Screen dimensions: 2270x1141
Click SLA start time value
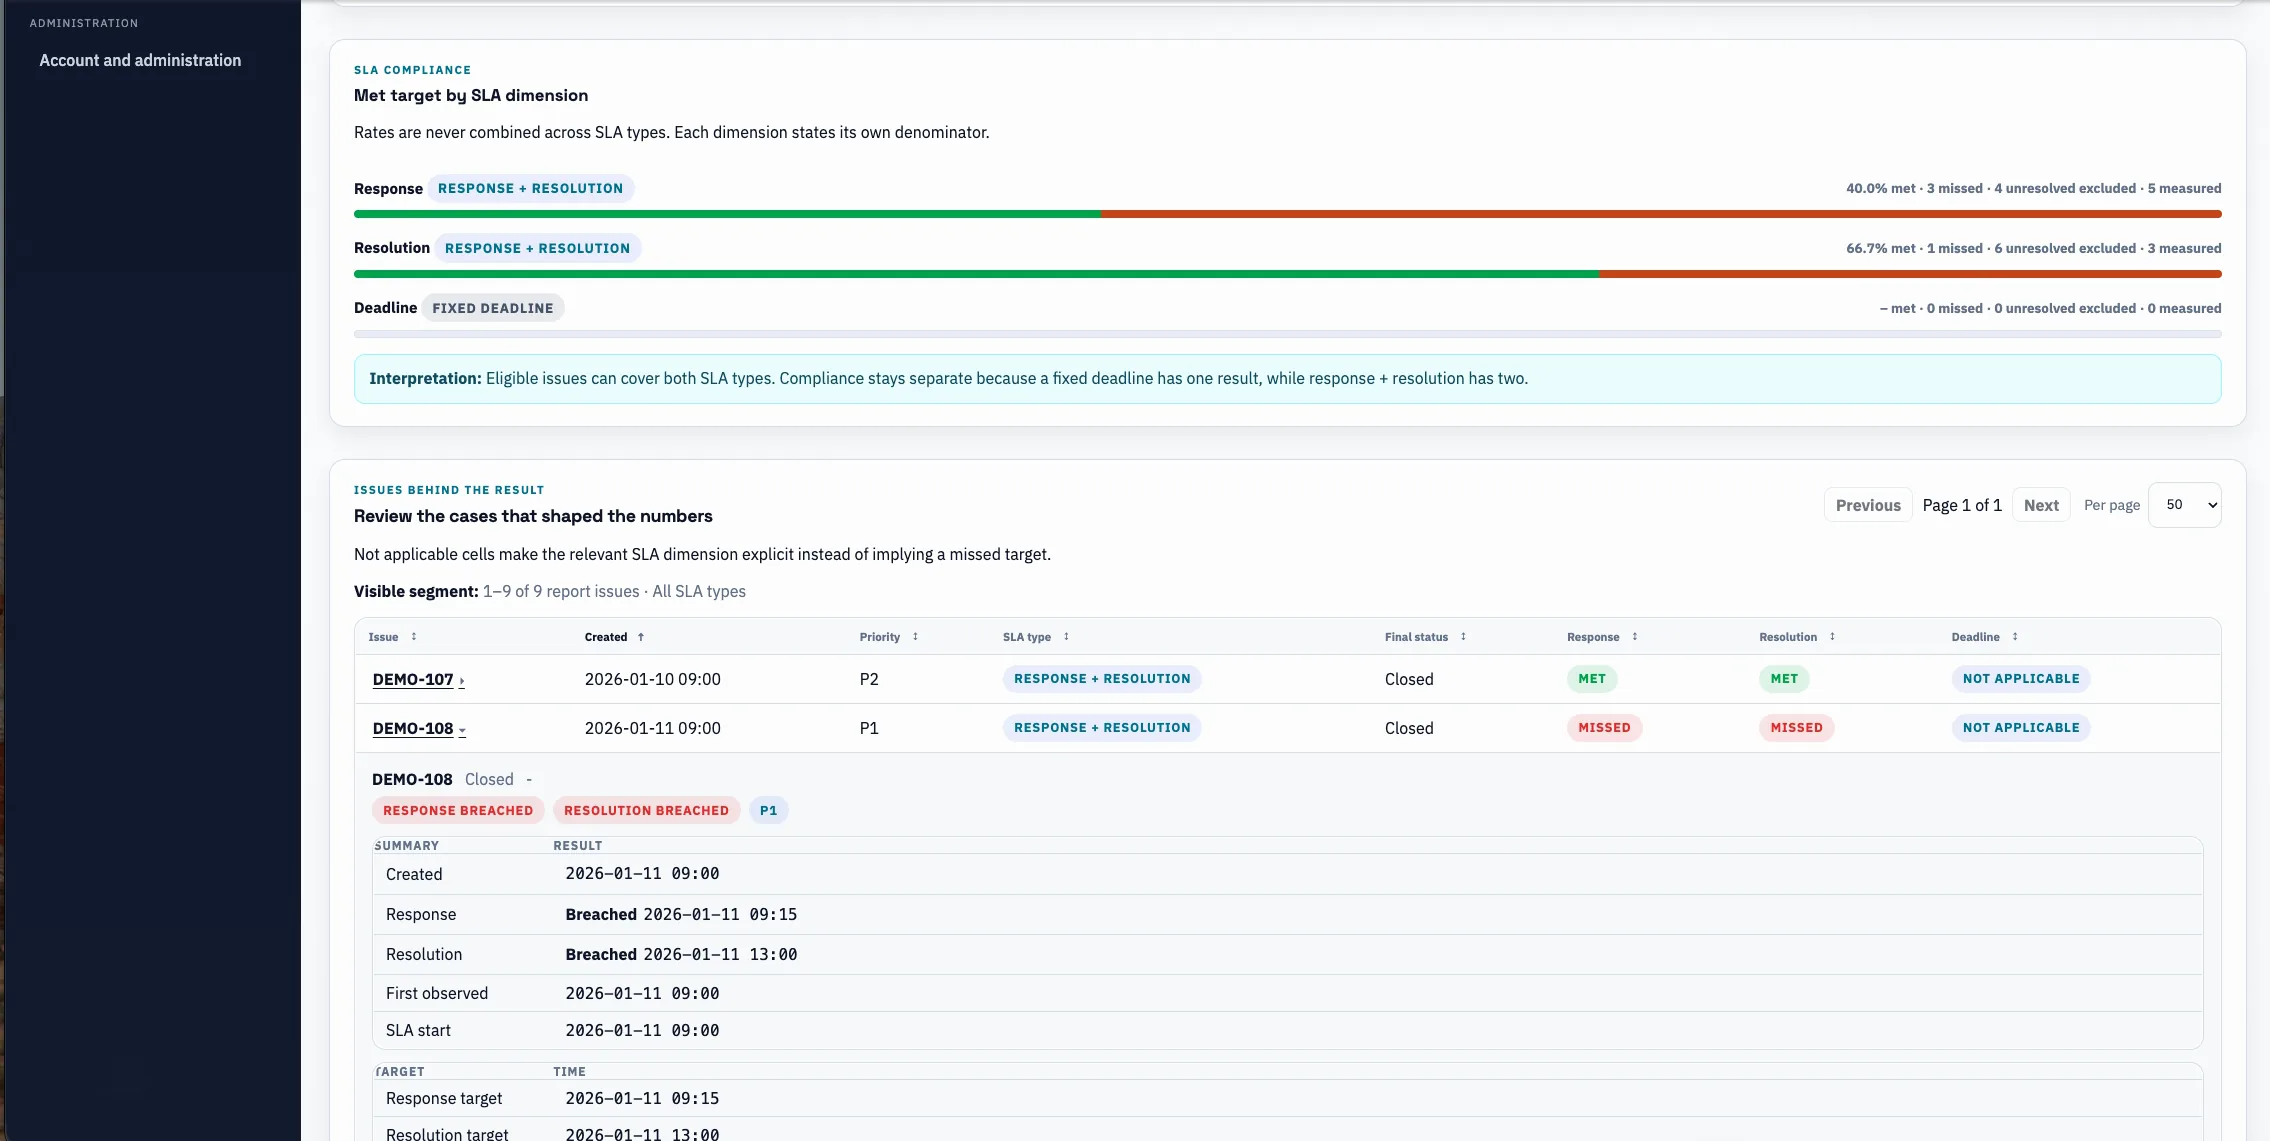pyautogui.click(x=642, y=1031)
